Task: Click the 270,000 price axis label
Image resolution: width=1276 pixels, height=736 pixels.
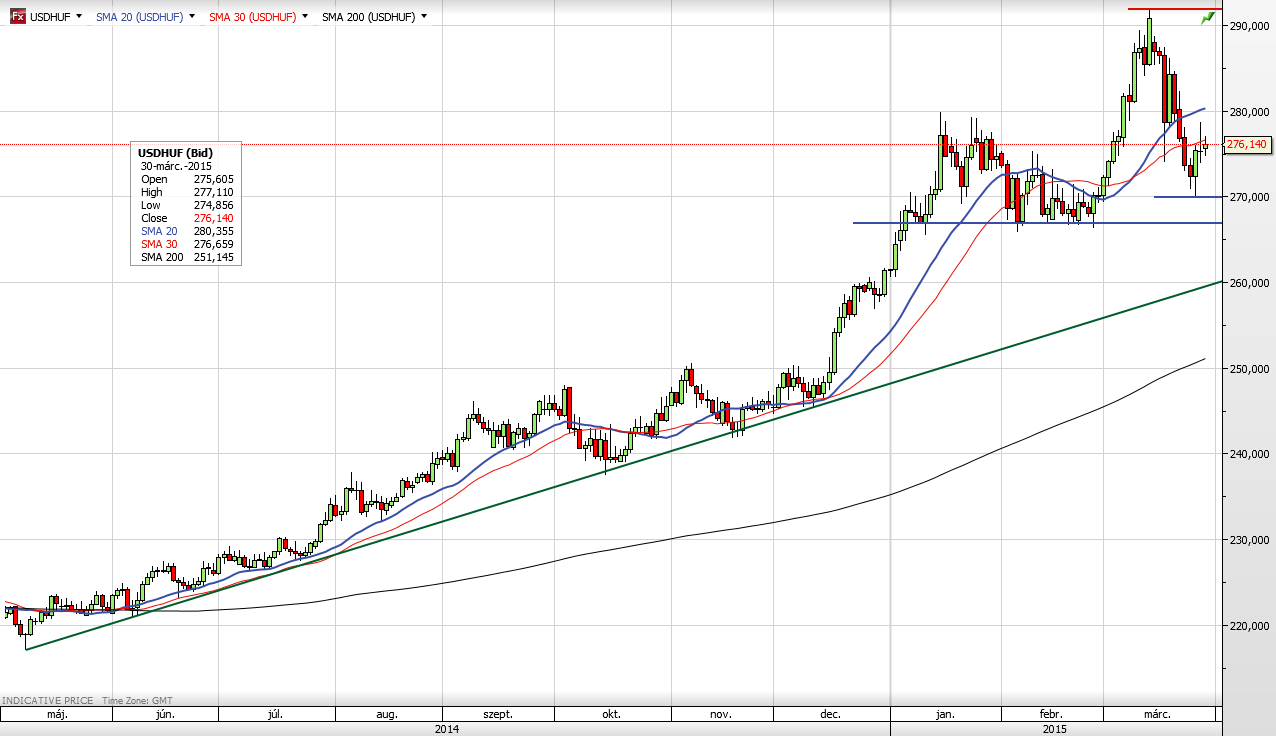Action: coord(1250,198)
